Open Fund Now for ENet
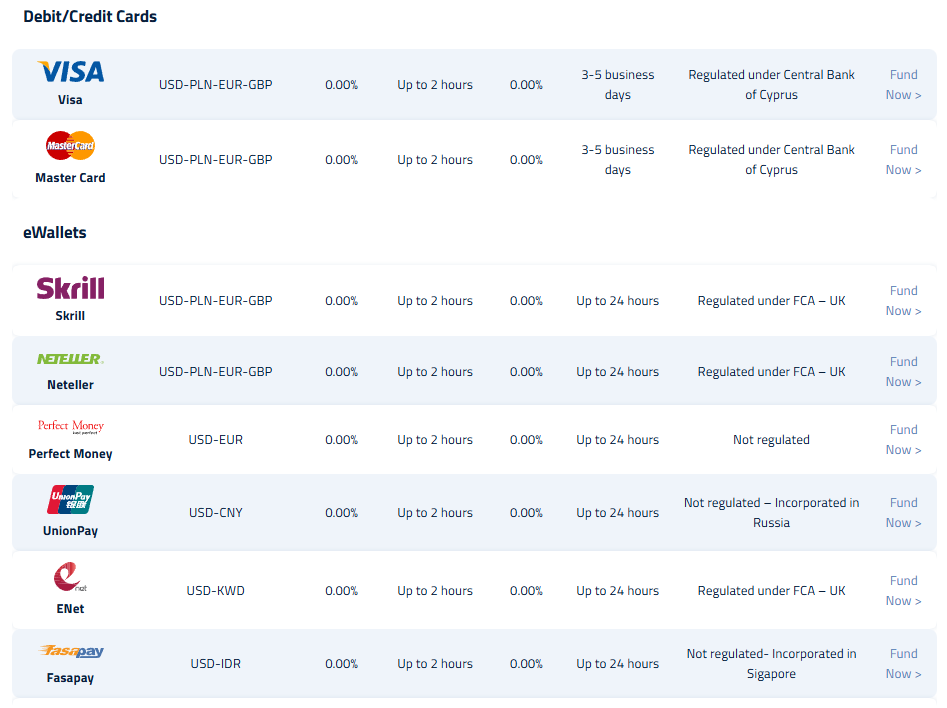This screenshot has height=708, width=947. [x=904, y=591]
